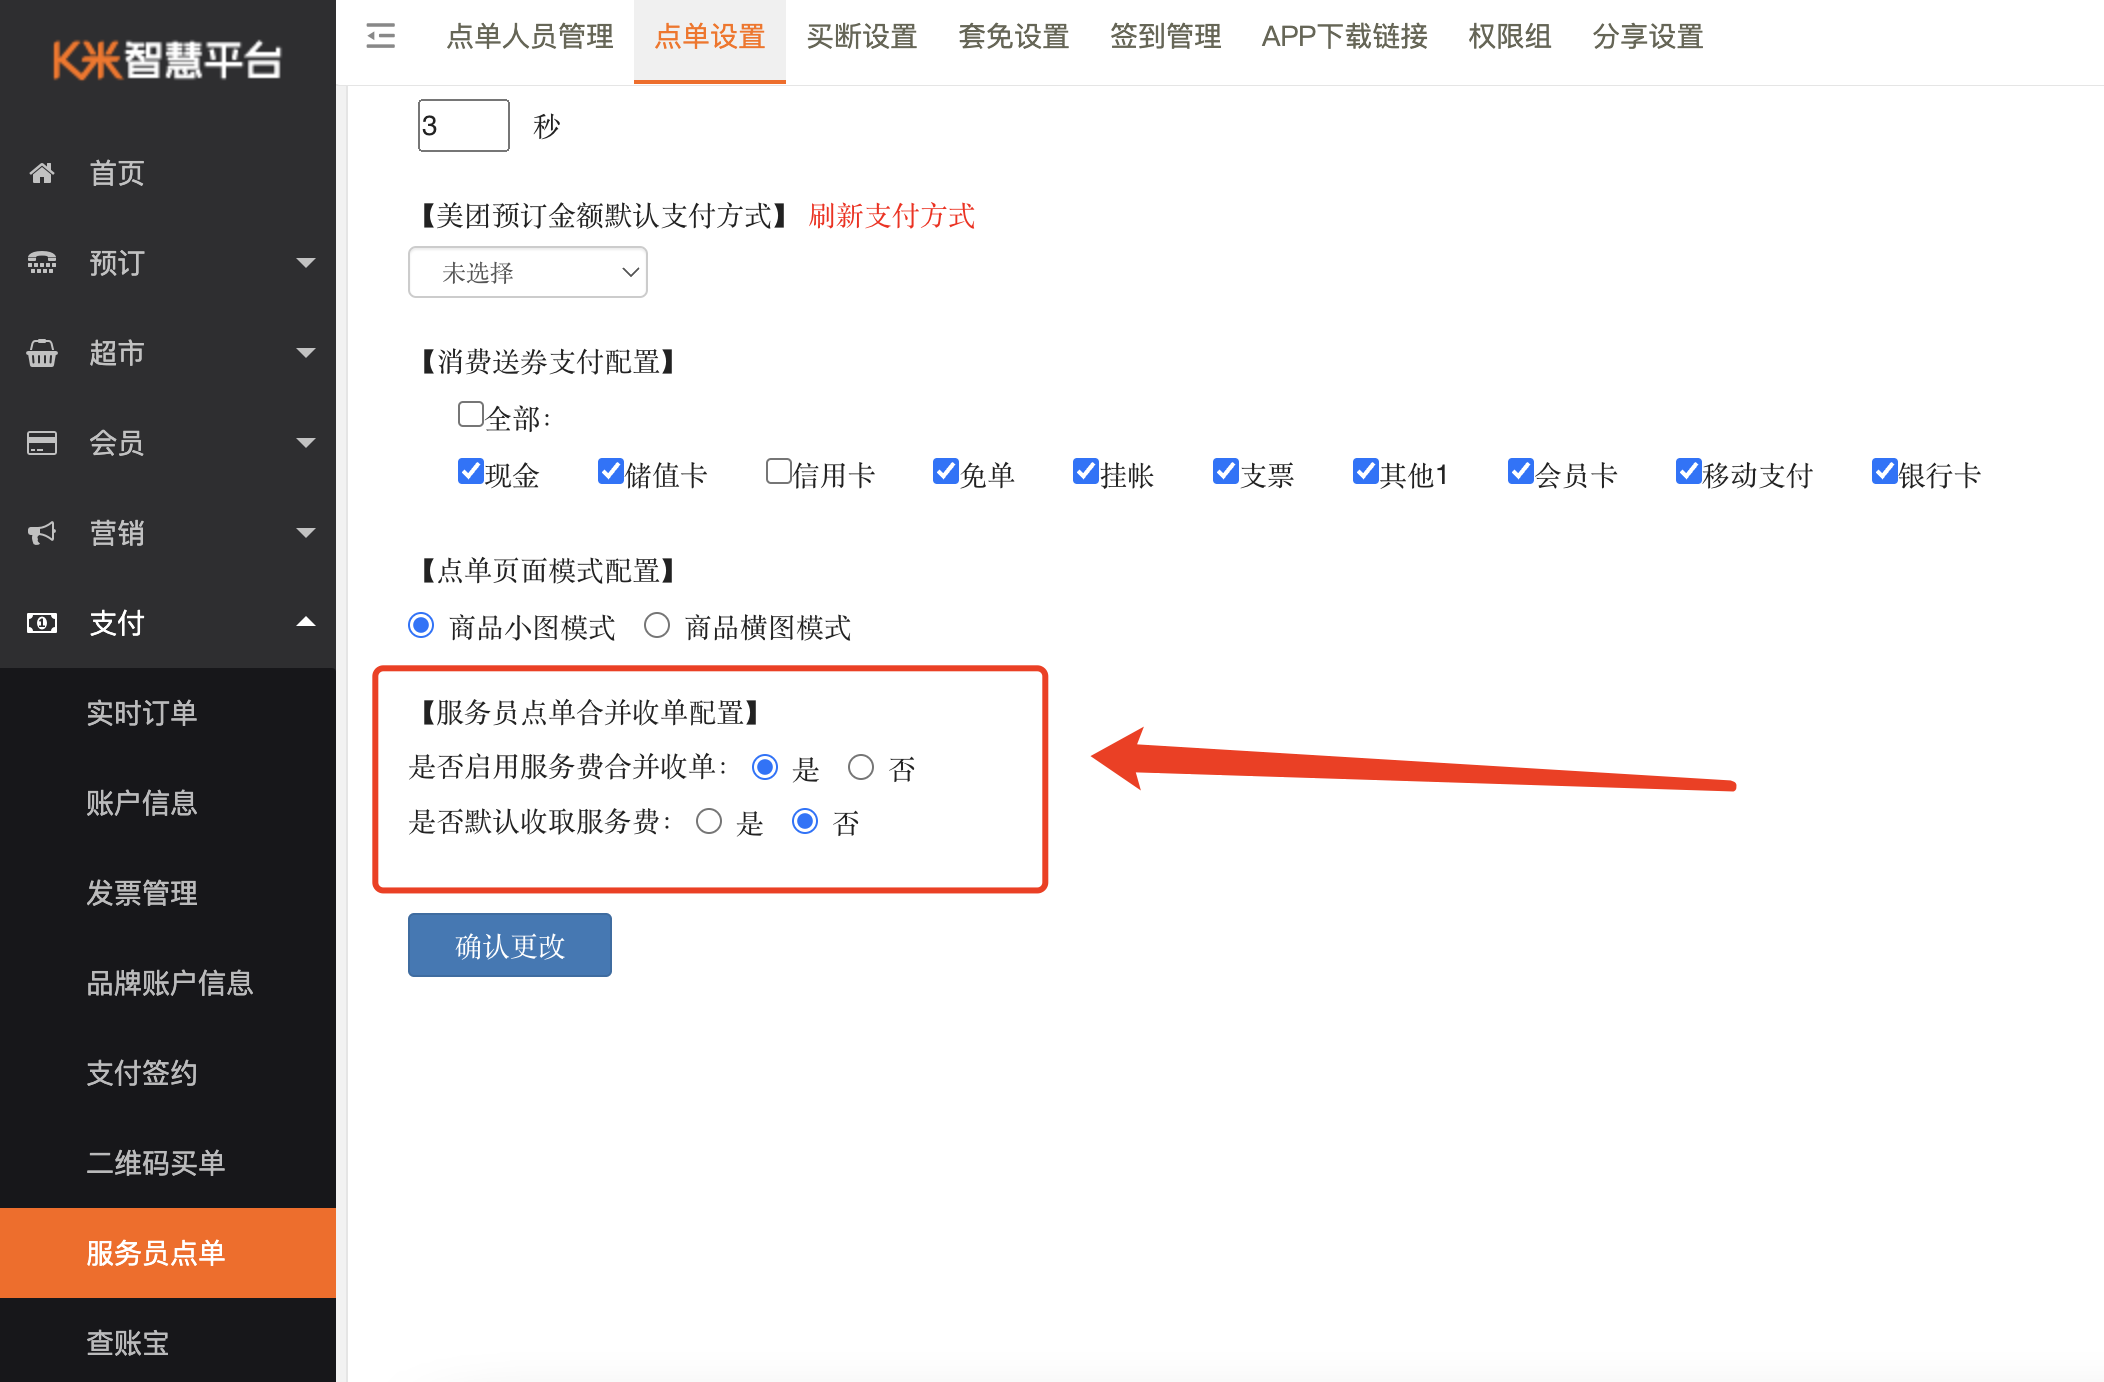This screenshot has height=1382, width=2104.
Task: Expand the 会员 menu arrow
Action: tap(306, 443)
